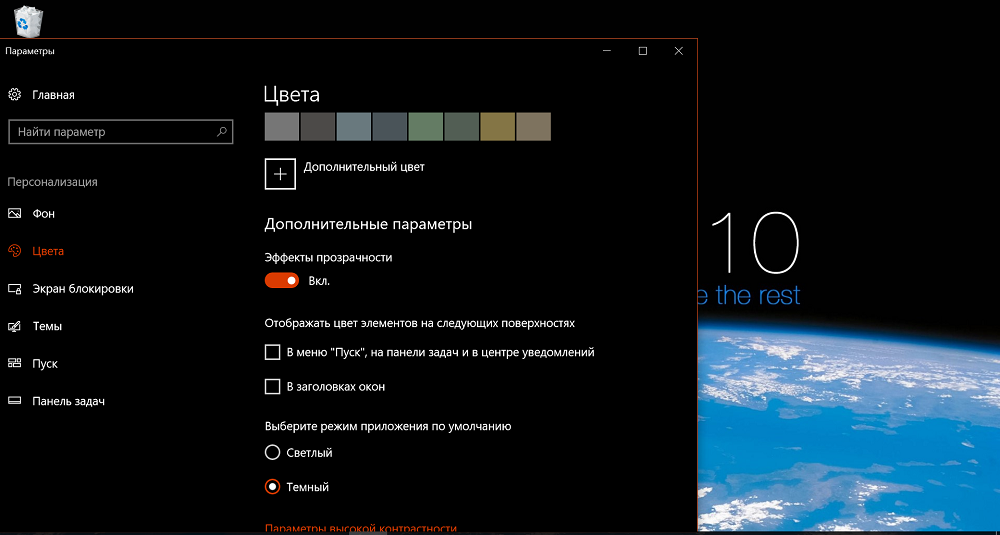Click the Экран блокировки icon
This screenshot has width=1000, height=535.
tap(14, 289)
